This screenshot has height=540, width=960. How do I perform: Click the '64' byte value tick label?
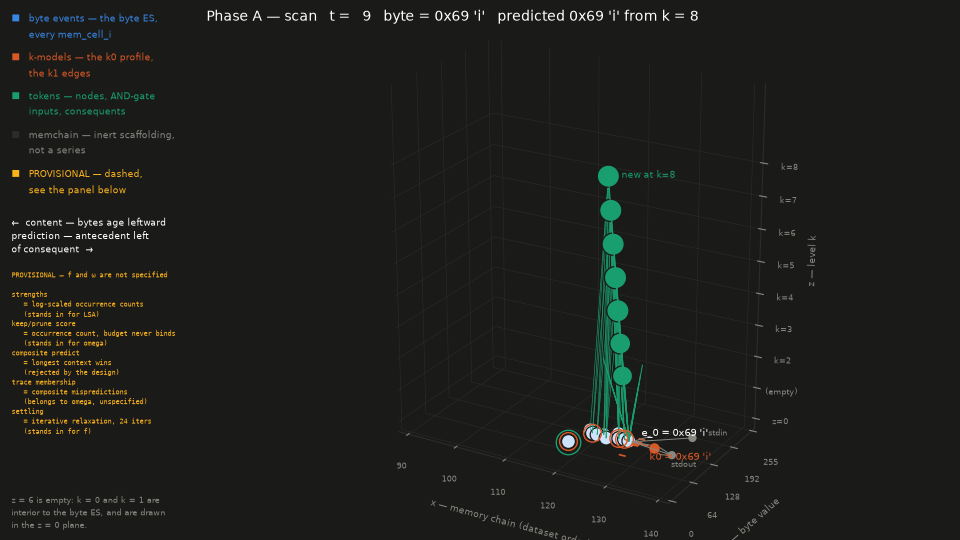tap(712, 516)
